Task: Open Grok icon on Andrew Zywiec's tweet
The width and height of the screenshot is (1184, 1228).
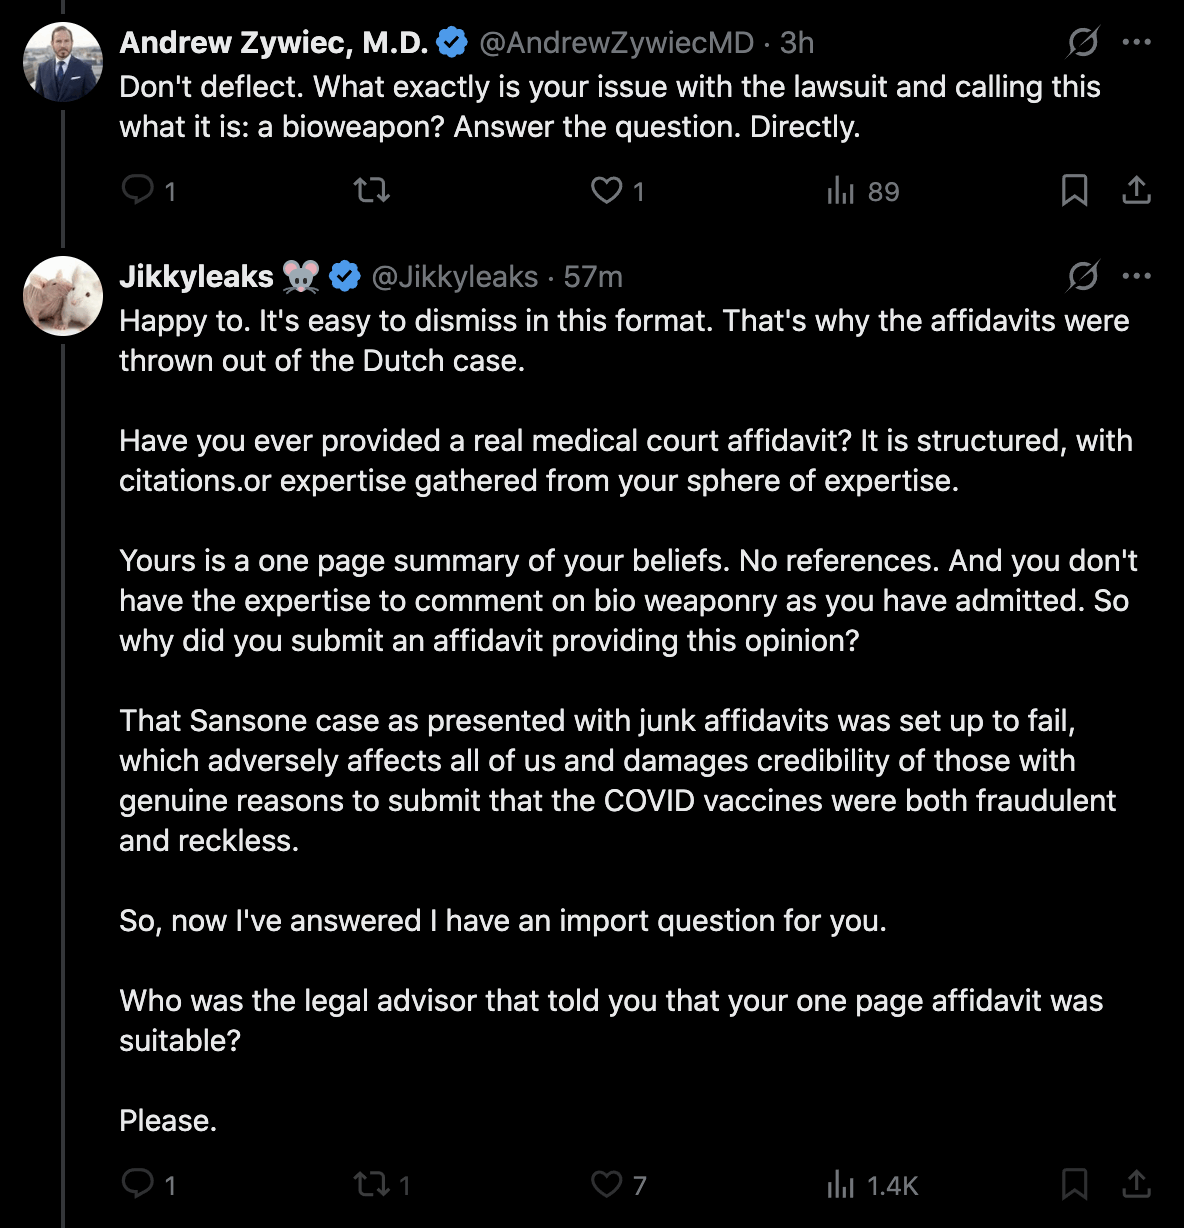Action: click(1083, 42)
